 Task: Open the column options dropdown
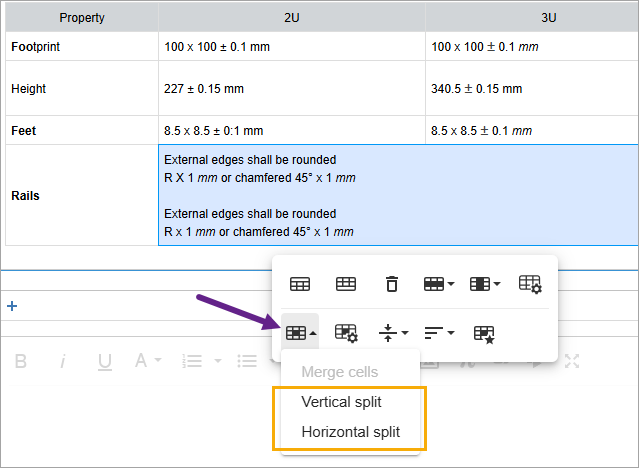(485, 284)
